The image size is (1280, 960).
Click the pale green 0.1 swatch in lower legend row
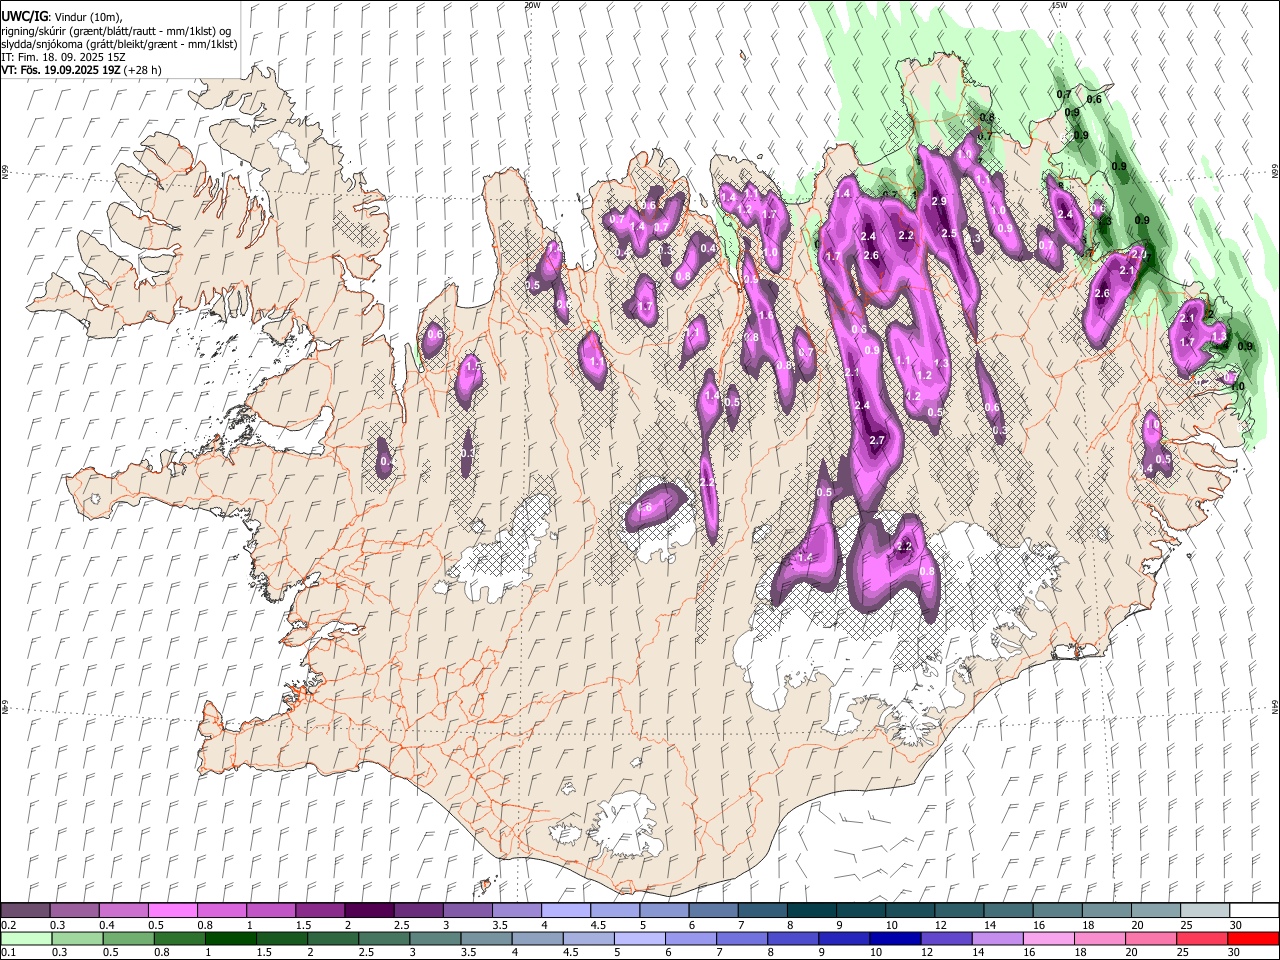(26, 938)
